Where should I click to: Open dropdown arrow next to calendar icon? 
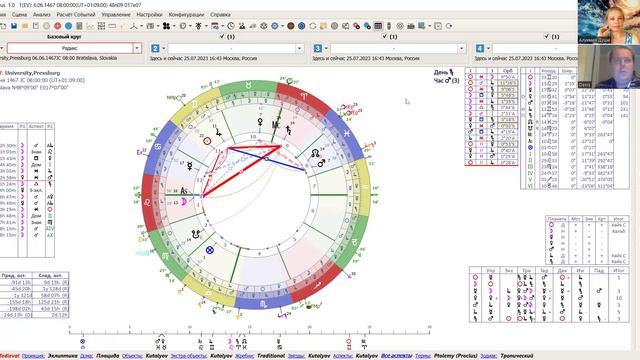[222, 26]
